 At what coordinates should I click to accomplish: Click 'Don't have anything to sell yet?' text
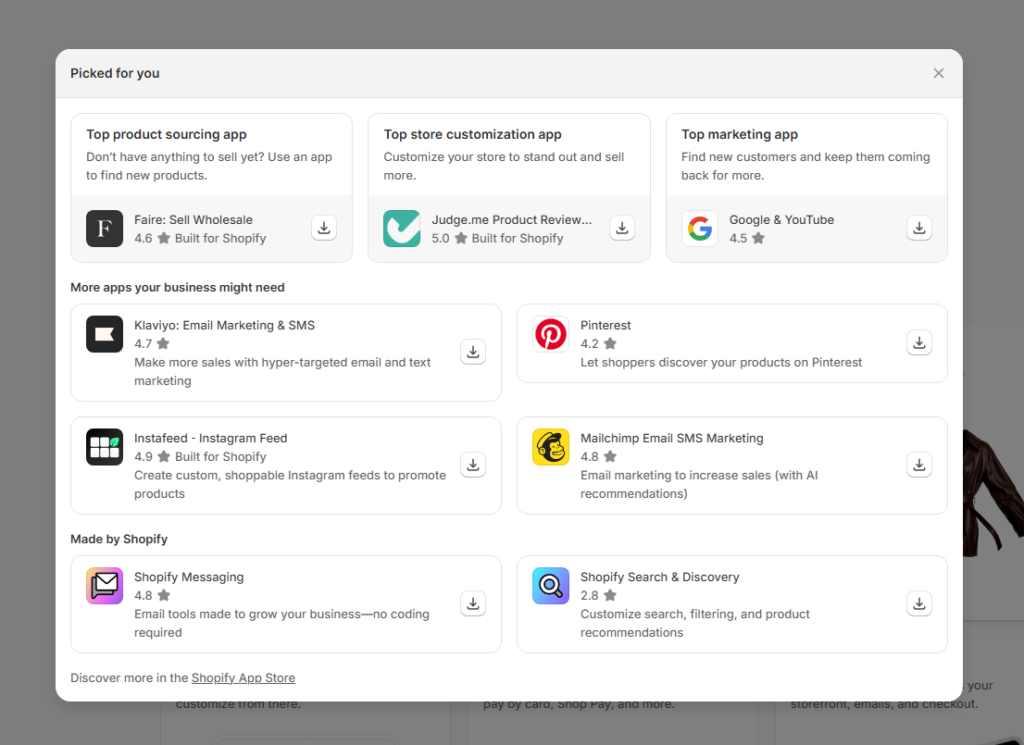pyautogui.click(x=209, y=166)
